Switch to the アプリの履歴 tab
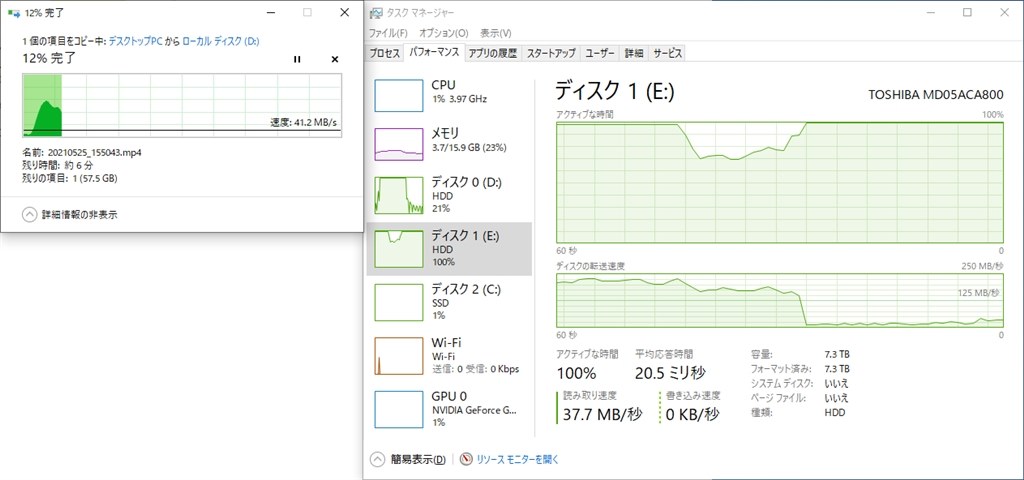 493,54
